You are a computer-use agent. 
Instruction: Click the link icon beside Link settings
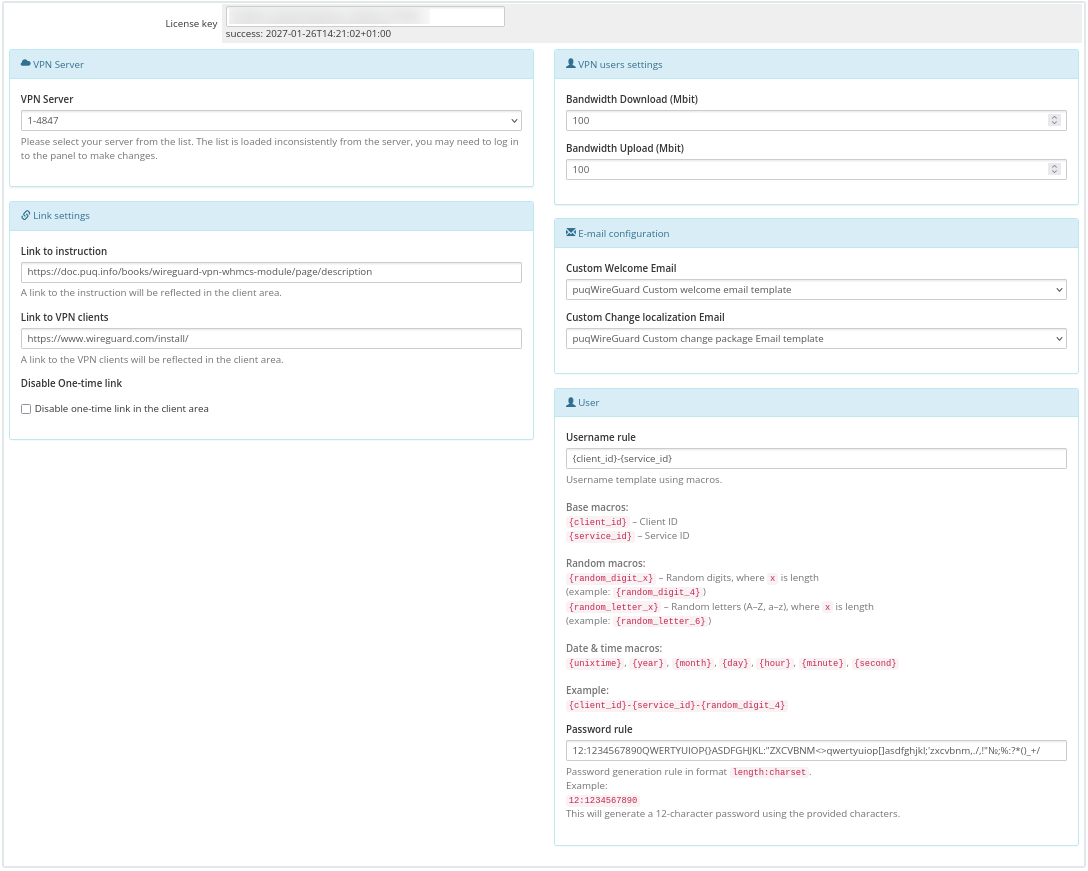click(25, 215)
